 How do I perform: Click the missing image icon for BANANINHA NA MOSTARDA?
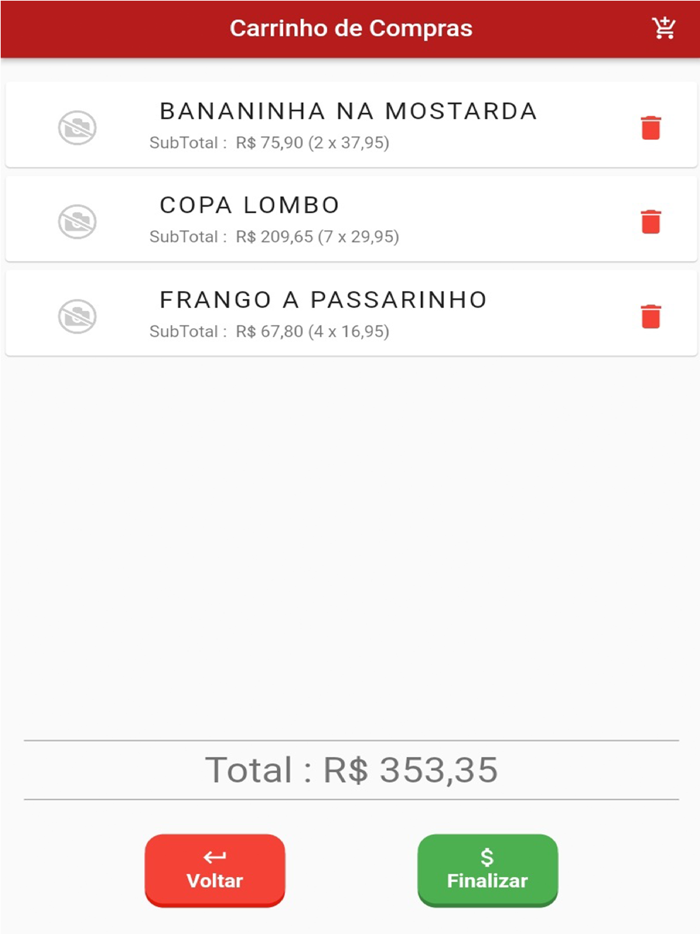pyautogui.click(x=75, y=127)
